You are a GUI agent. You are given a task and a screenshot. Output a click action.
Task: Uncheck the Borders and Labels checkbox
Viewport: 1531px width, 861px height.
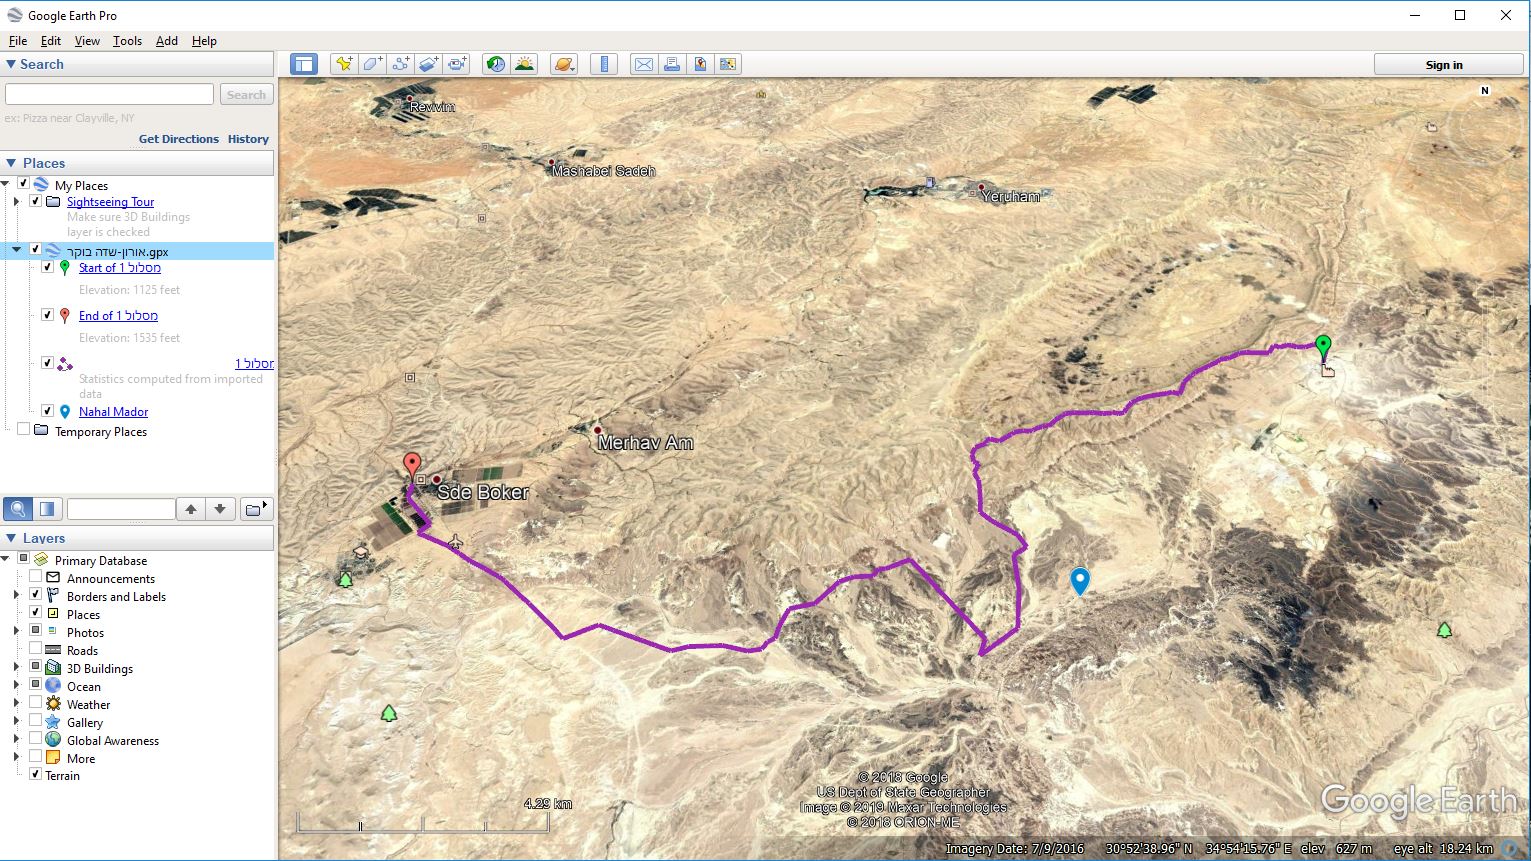tap(35, 596)
